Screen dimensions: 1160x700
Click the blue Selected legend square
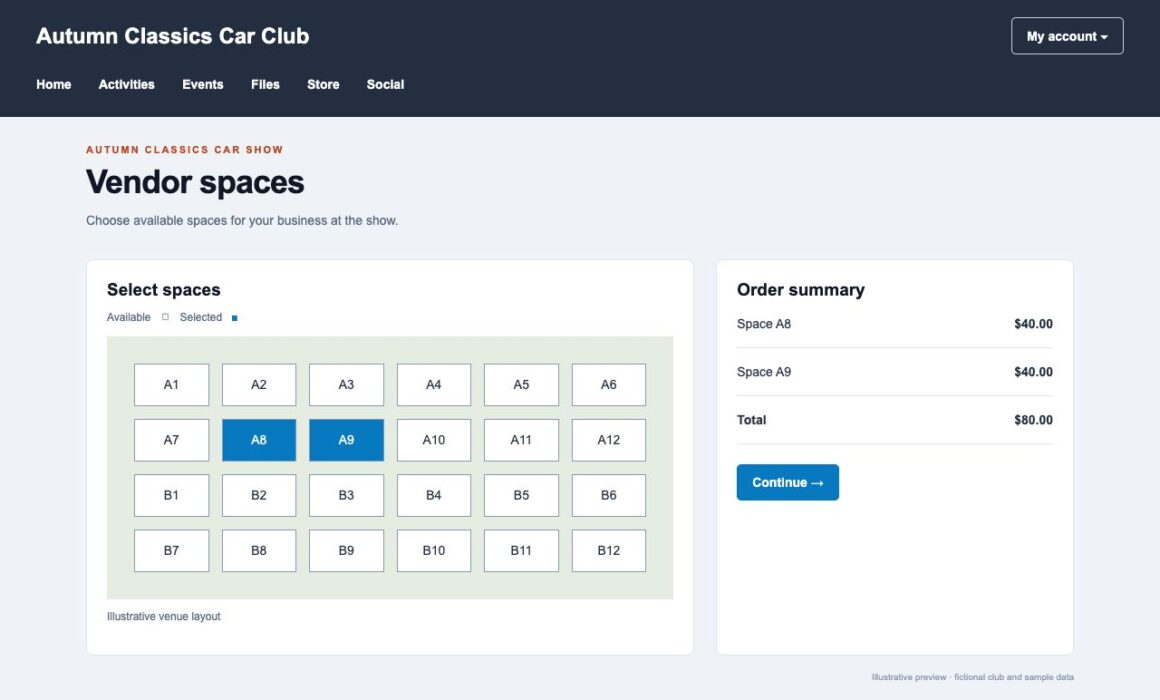235,318
